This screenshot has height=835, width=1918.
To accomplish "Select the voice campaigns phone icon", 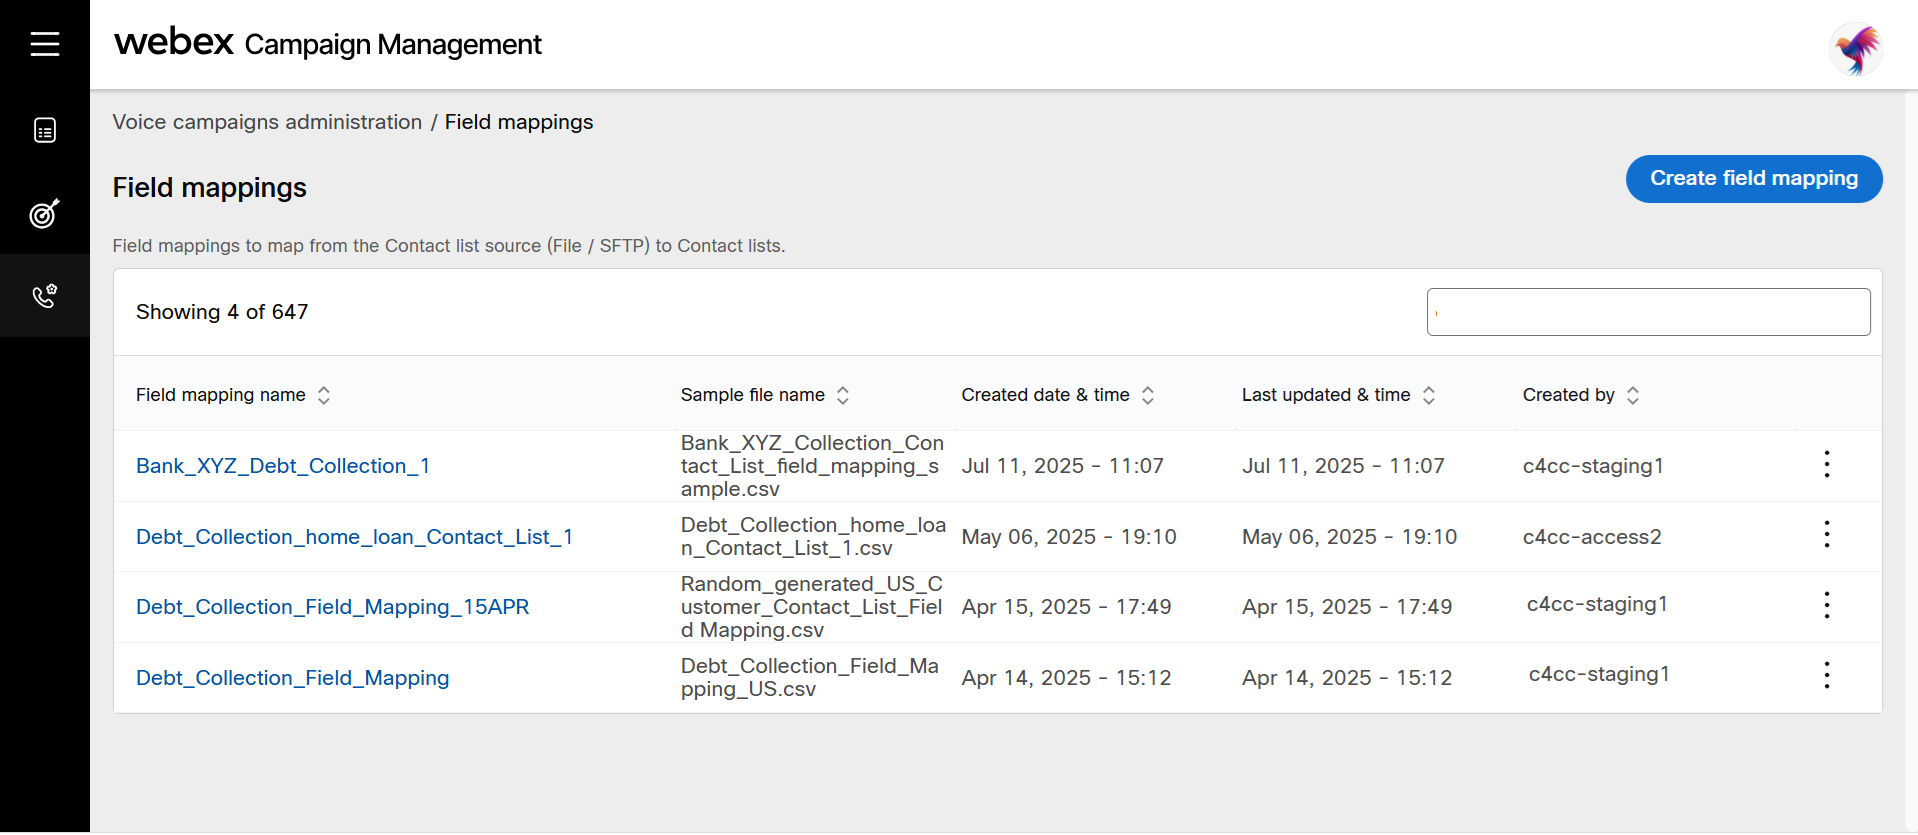I will click(45, 296).
